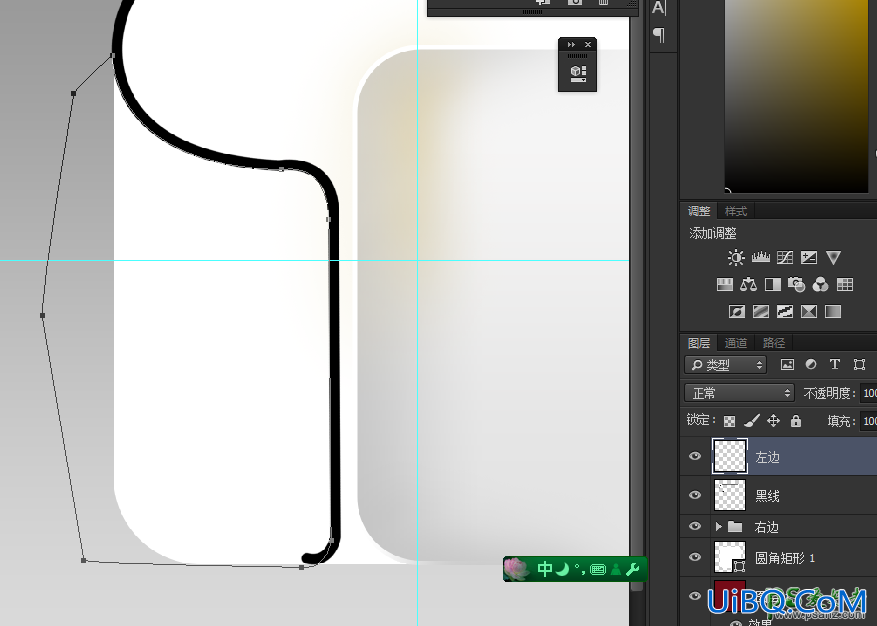Toggle IME punctuation mode
The image size is (877, 626).
pos(580,569)
